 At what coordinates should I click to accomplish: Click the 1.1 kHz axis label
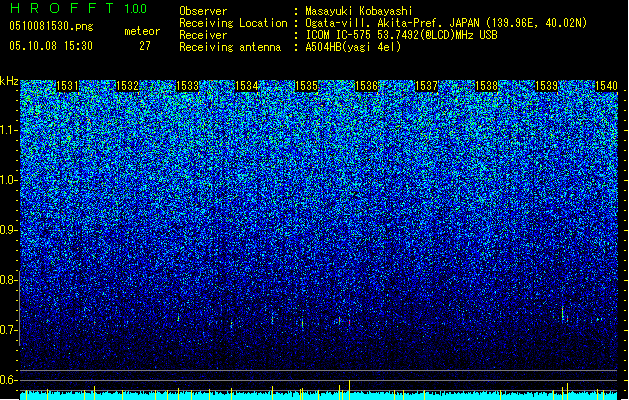(9, 130)
